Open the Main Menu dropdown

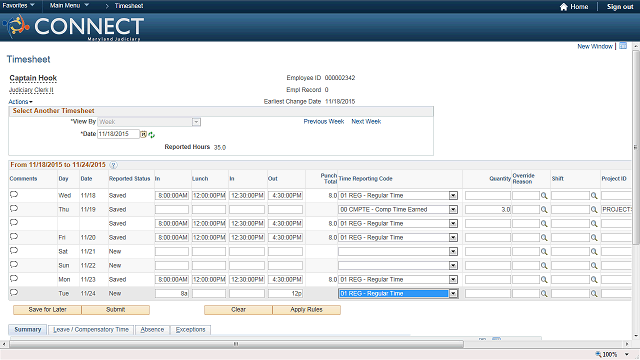69,6
